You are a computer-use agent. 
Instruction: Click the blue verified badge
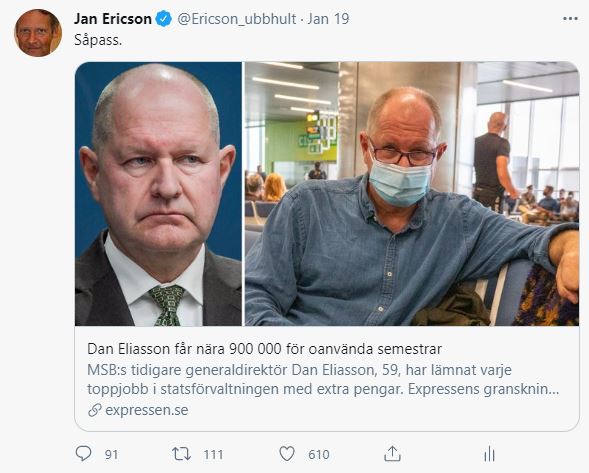164,19
